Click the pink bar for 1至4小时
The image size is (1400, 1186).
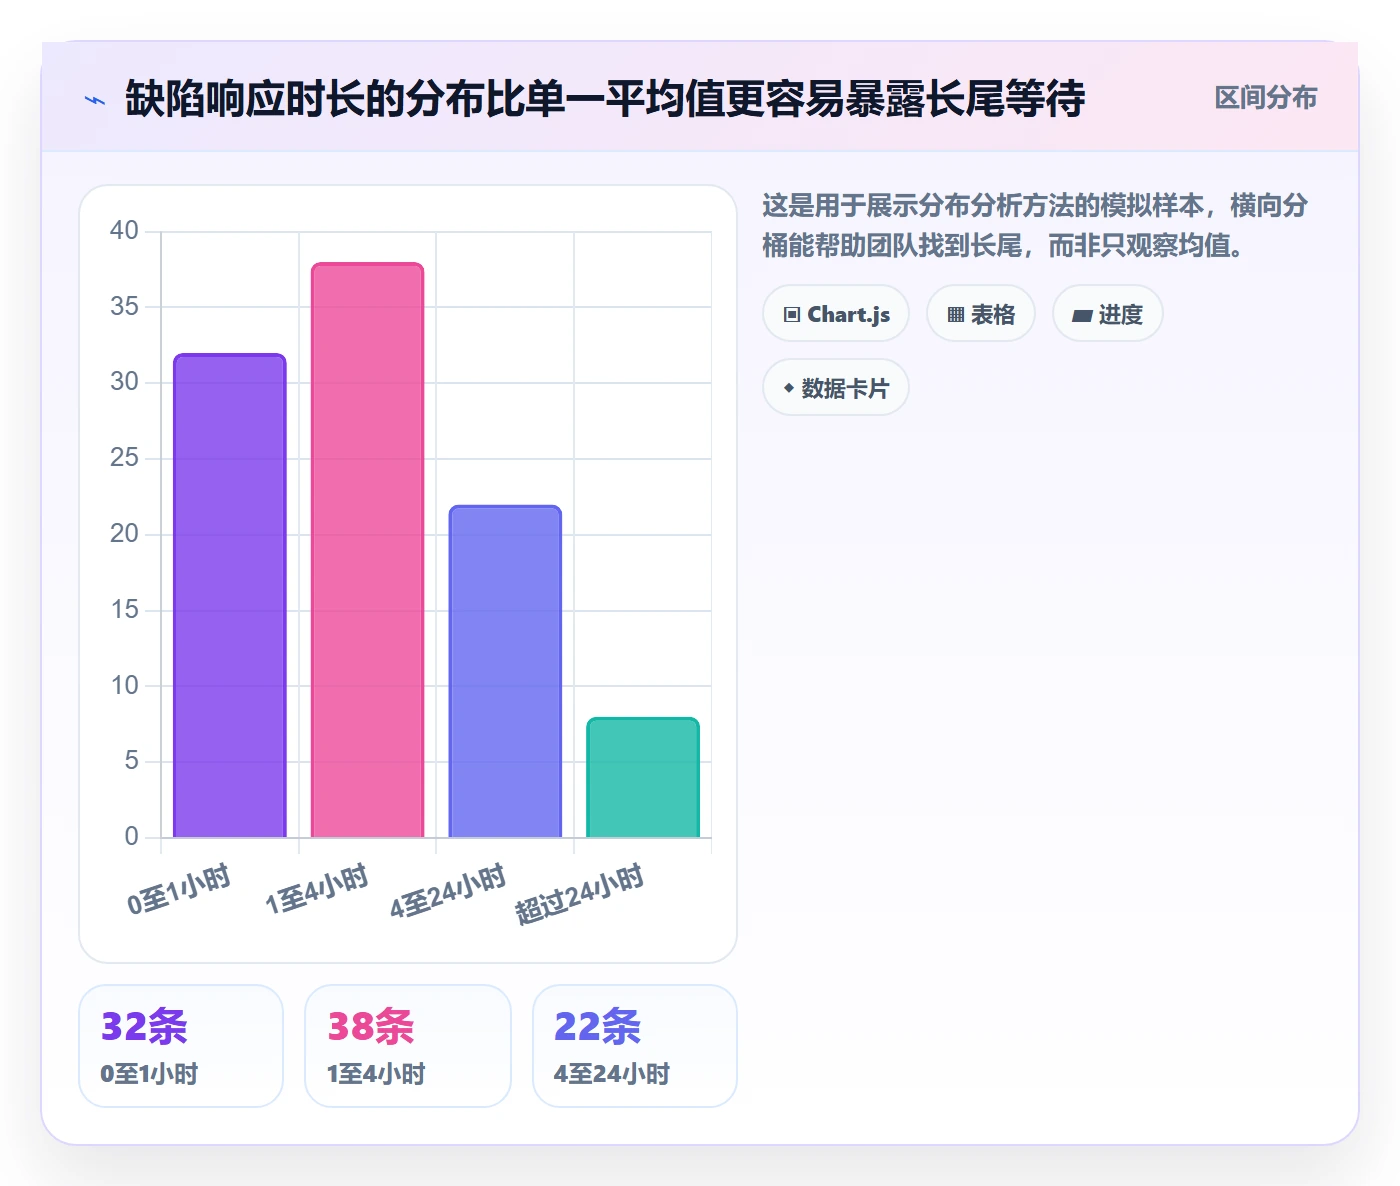click(368, 550)
